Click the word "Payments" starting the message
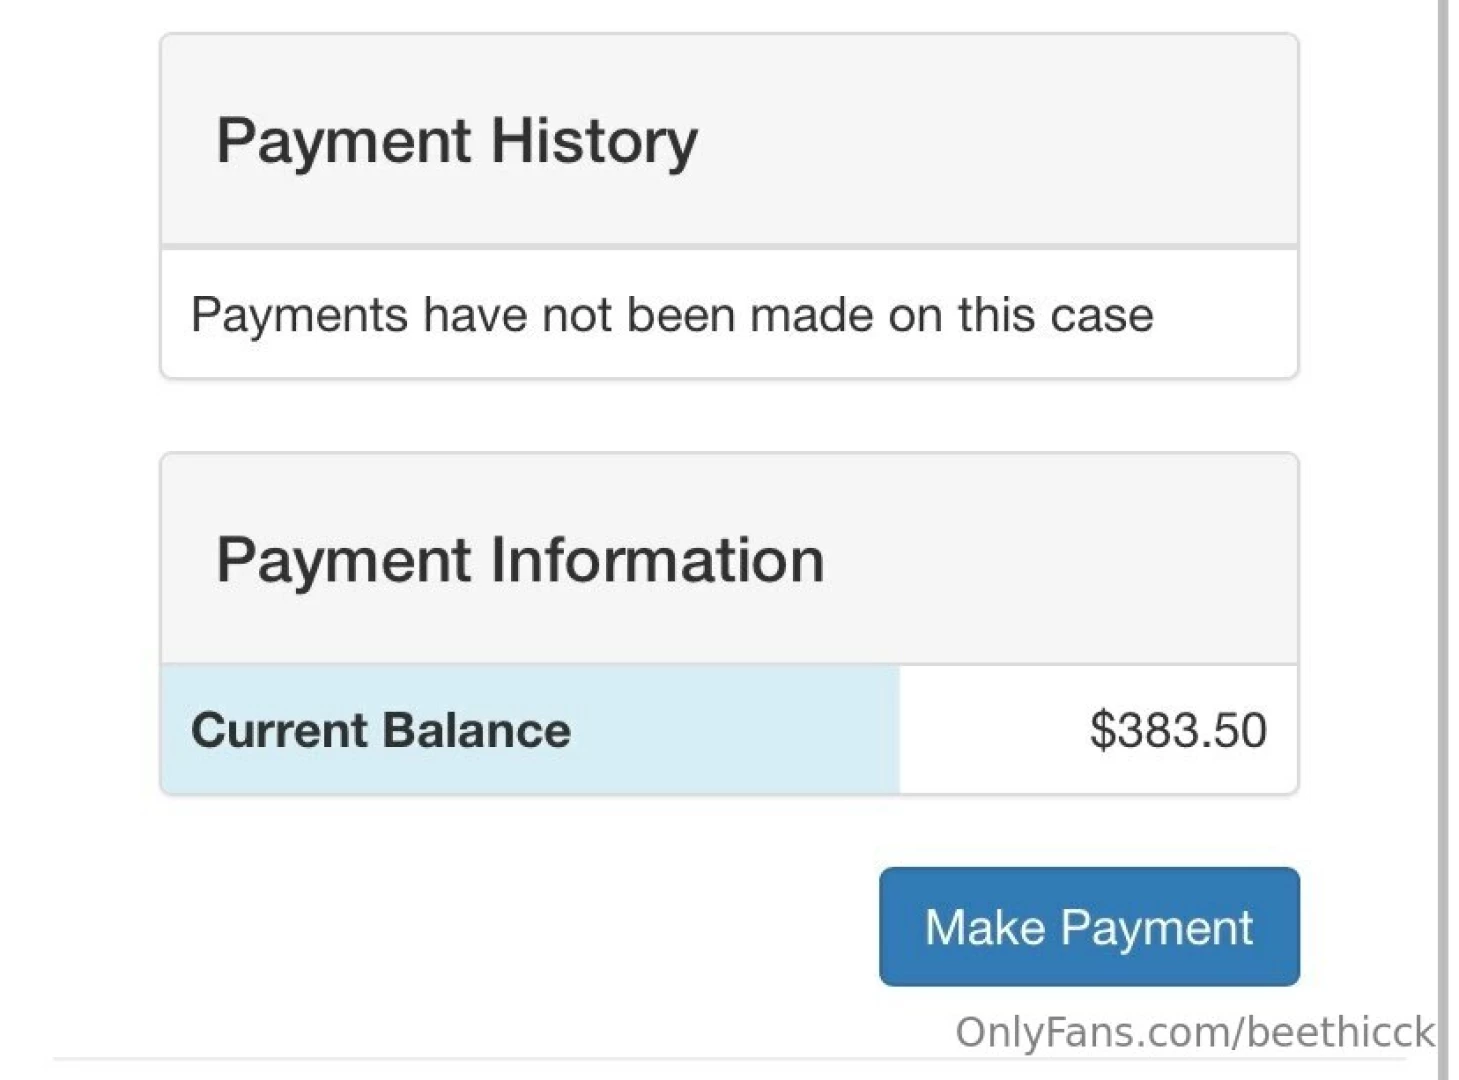This screenshot has width=1459, height=1080. point(298,315)
